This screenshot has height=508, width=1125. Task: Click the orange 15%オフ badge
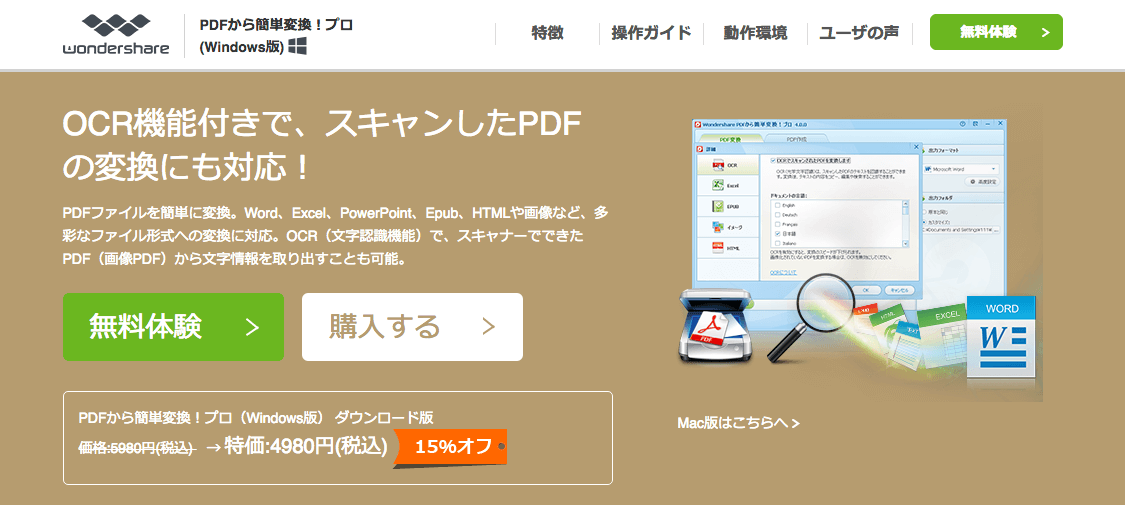[x=452, y=447]
